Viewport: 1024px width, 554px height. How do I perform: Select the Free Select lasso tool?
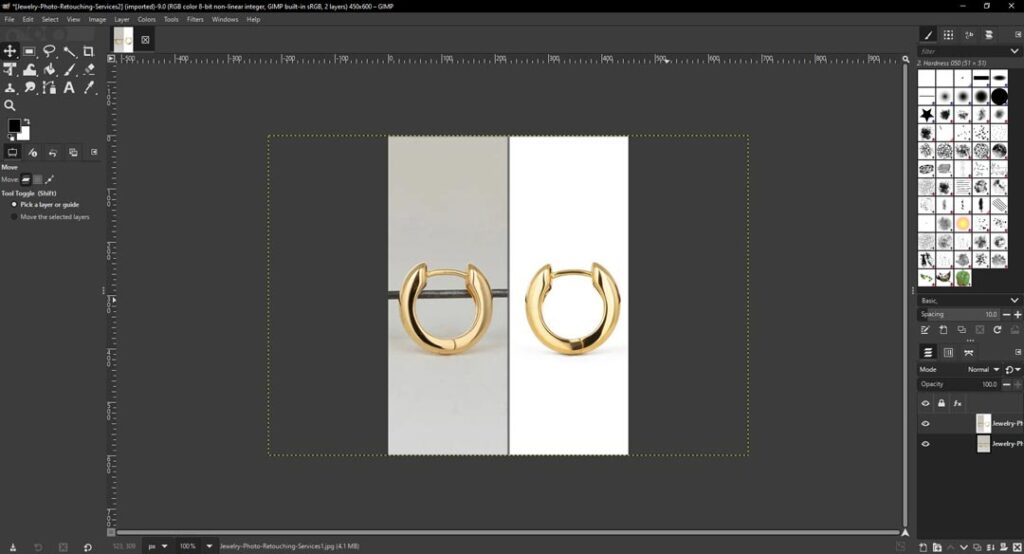point(49,51)
